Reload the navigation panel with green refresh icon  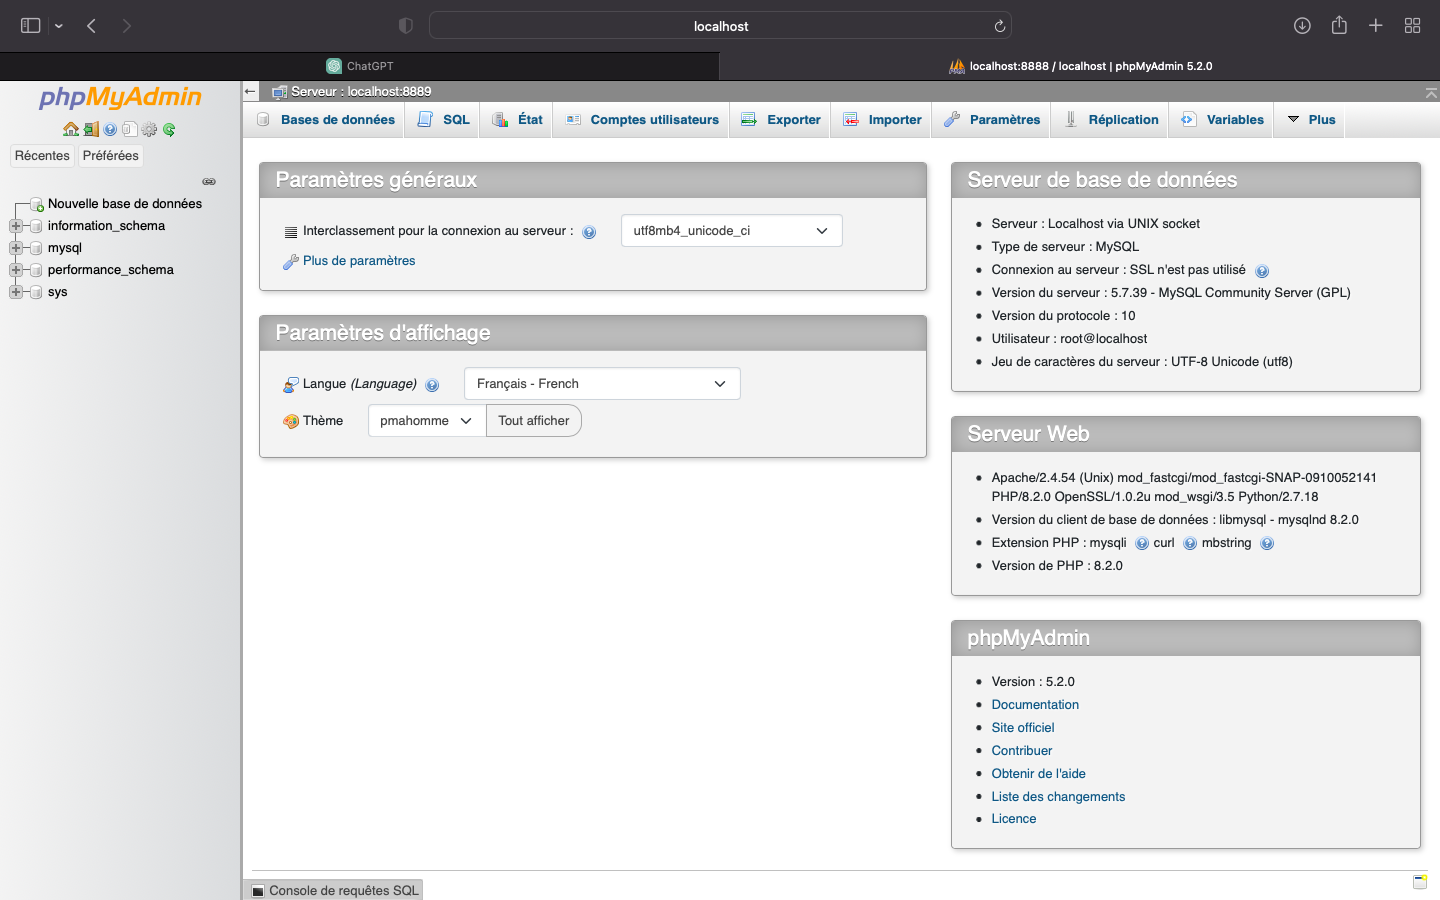169,129
